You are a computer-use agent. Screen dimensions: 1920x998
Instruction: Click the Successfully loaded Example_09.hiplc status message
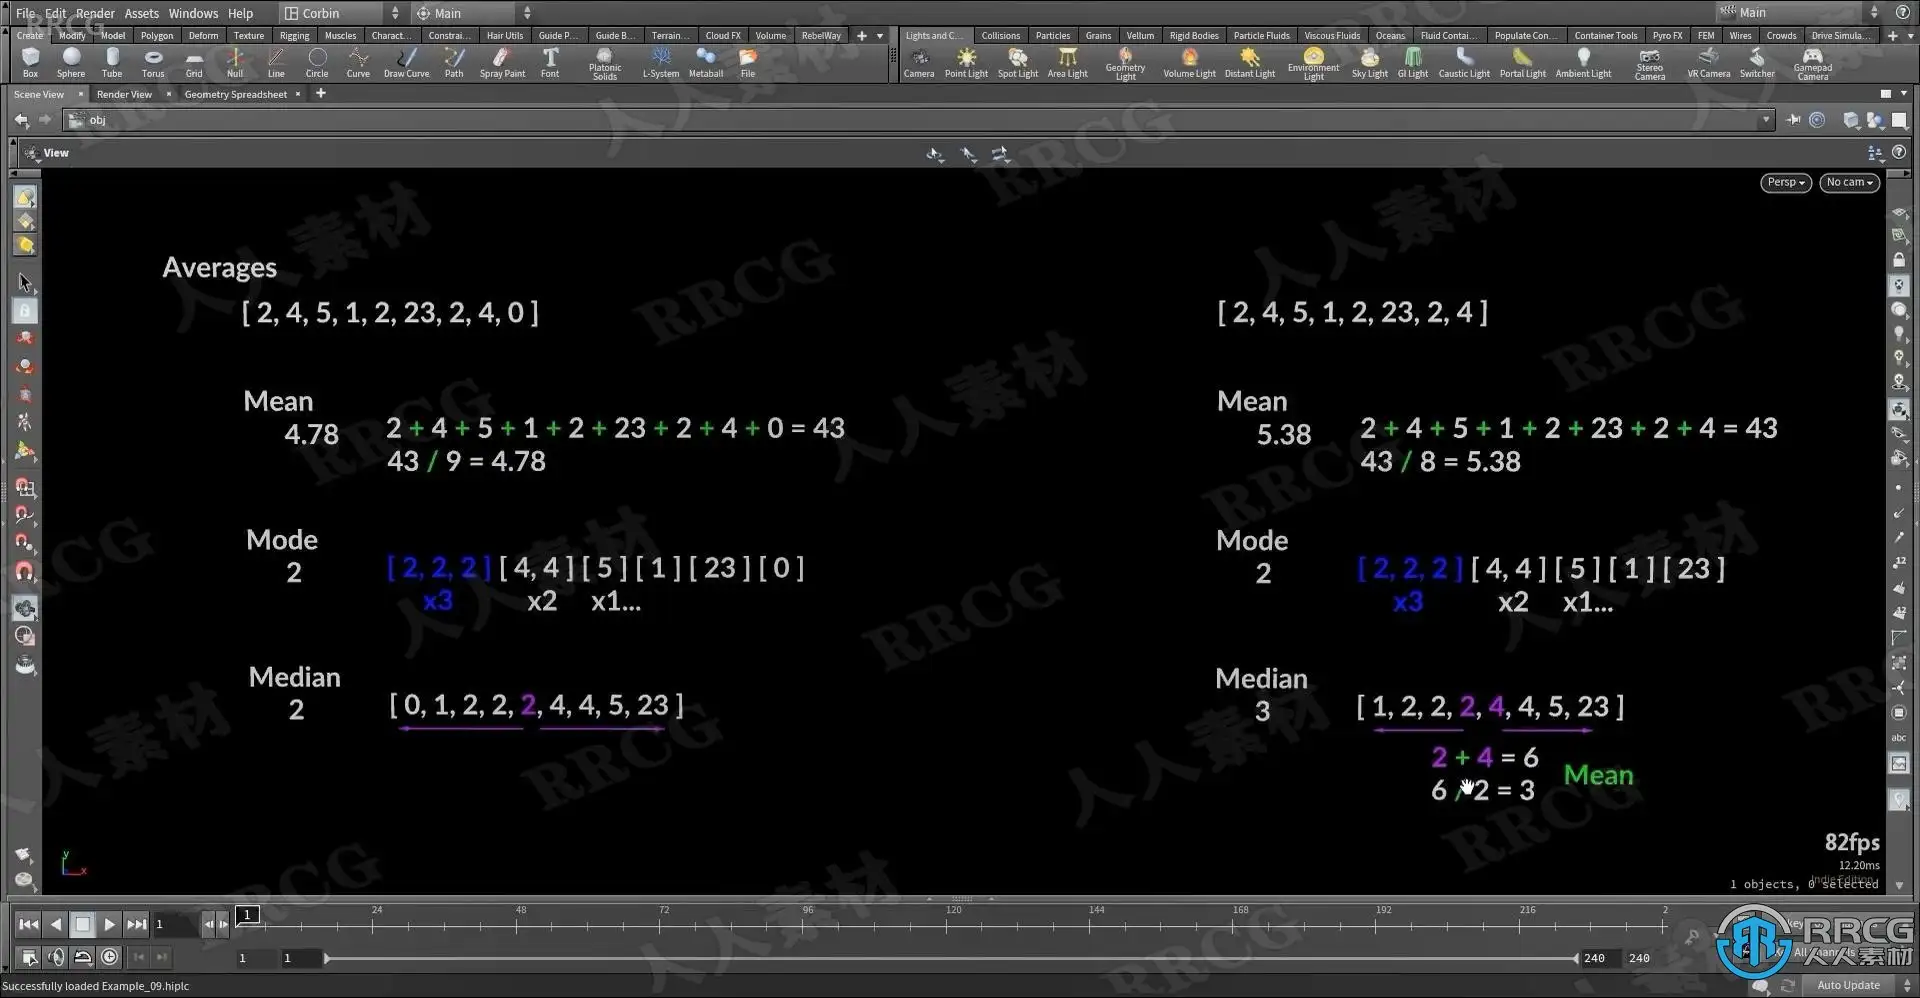click(96, 986)
